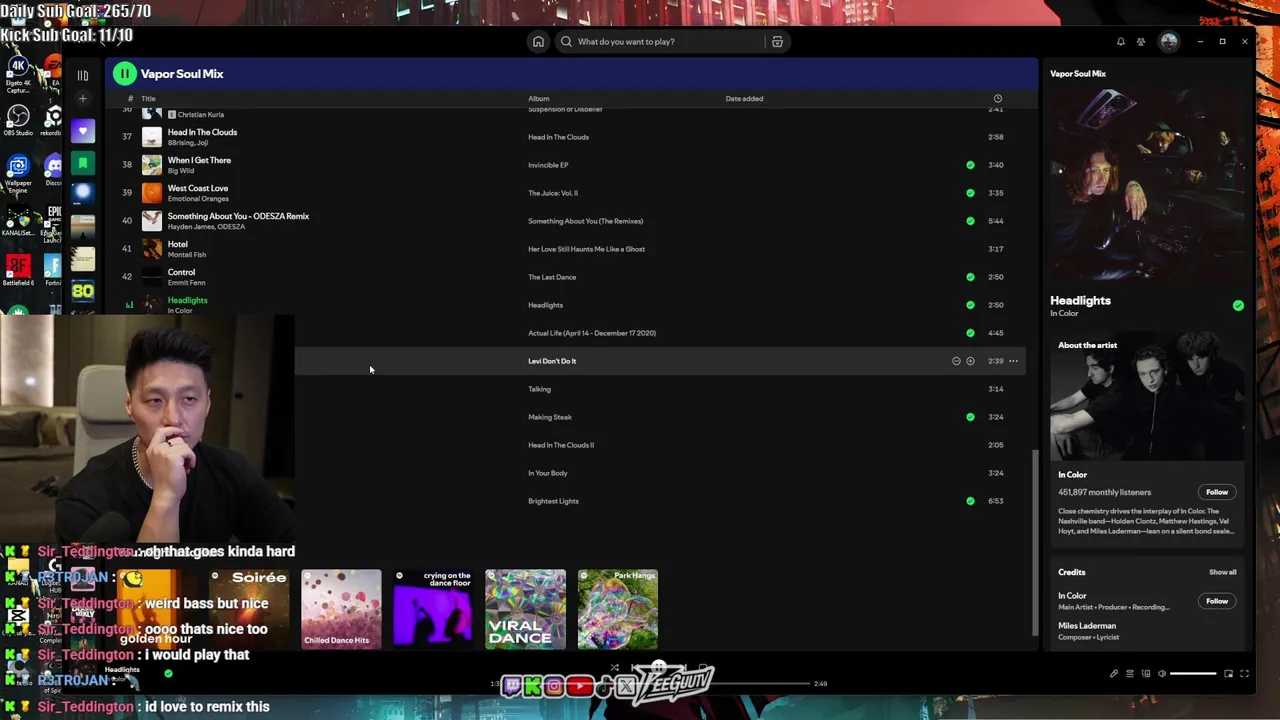Toggle saved checkmark on Actual Life album row
Screen dimensions: 1280x720
970,333
